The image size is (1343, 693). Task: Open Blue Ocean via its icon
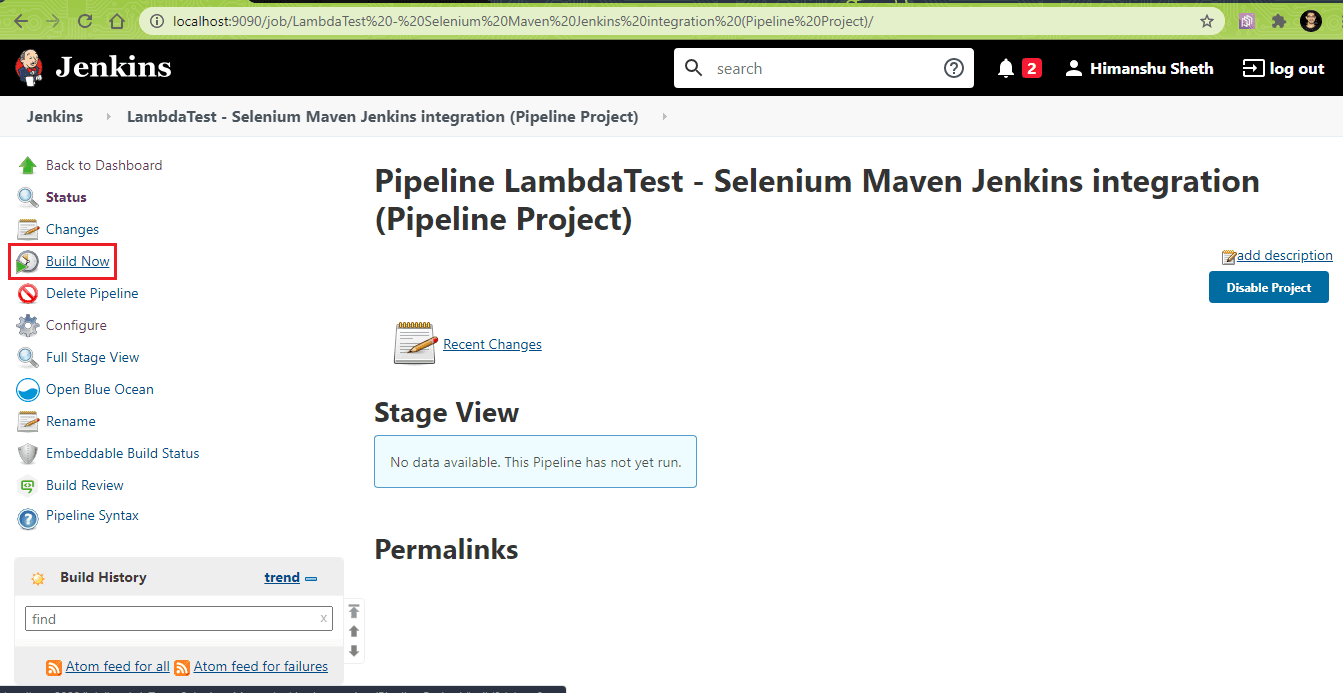click(28, 390)
